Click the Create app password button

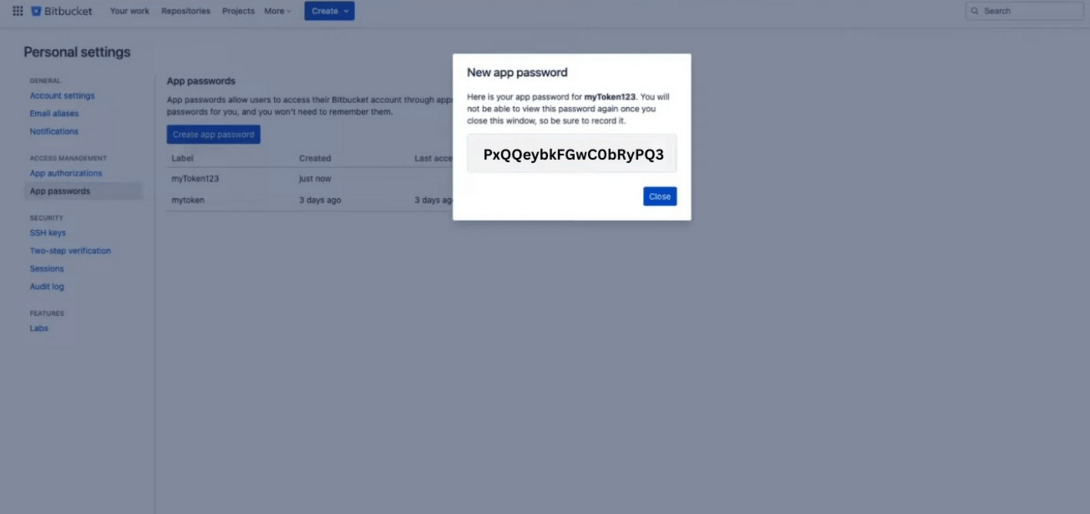pyautogui.click(x=213, y=134)
